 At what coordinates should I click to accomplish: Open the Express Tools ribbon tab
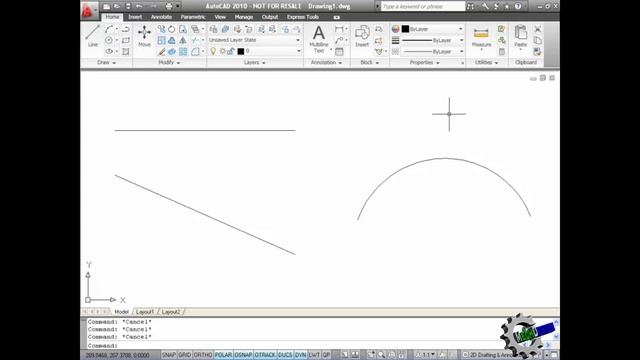(x=303, y=17)
